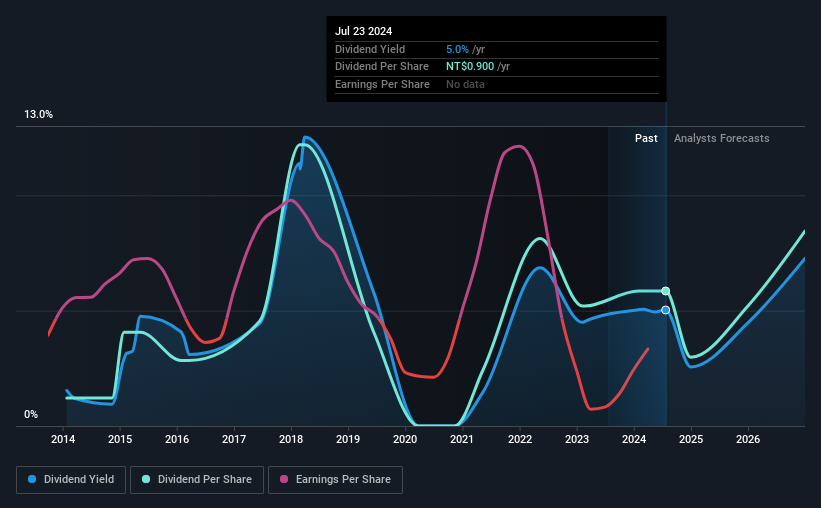Image resolution: width=821 pixels, height=508 pixels.
Task: Click the 2020 x-axis label
Action: (x=405, y=439)
